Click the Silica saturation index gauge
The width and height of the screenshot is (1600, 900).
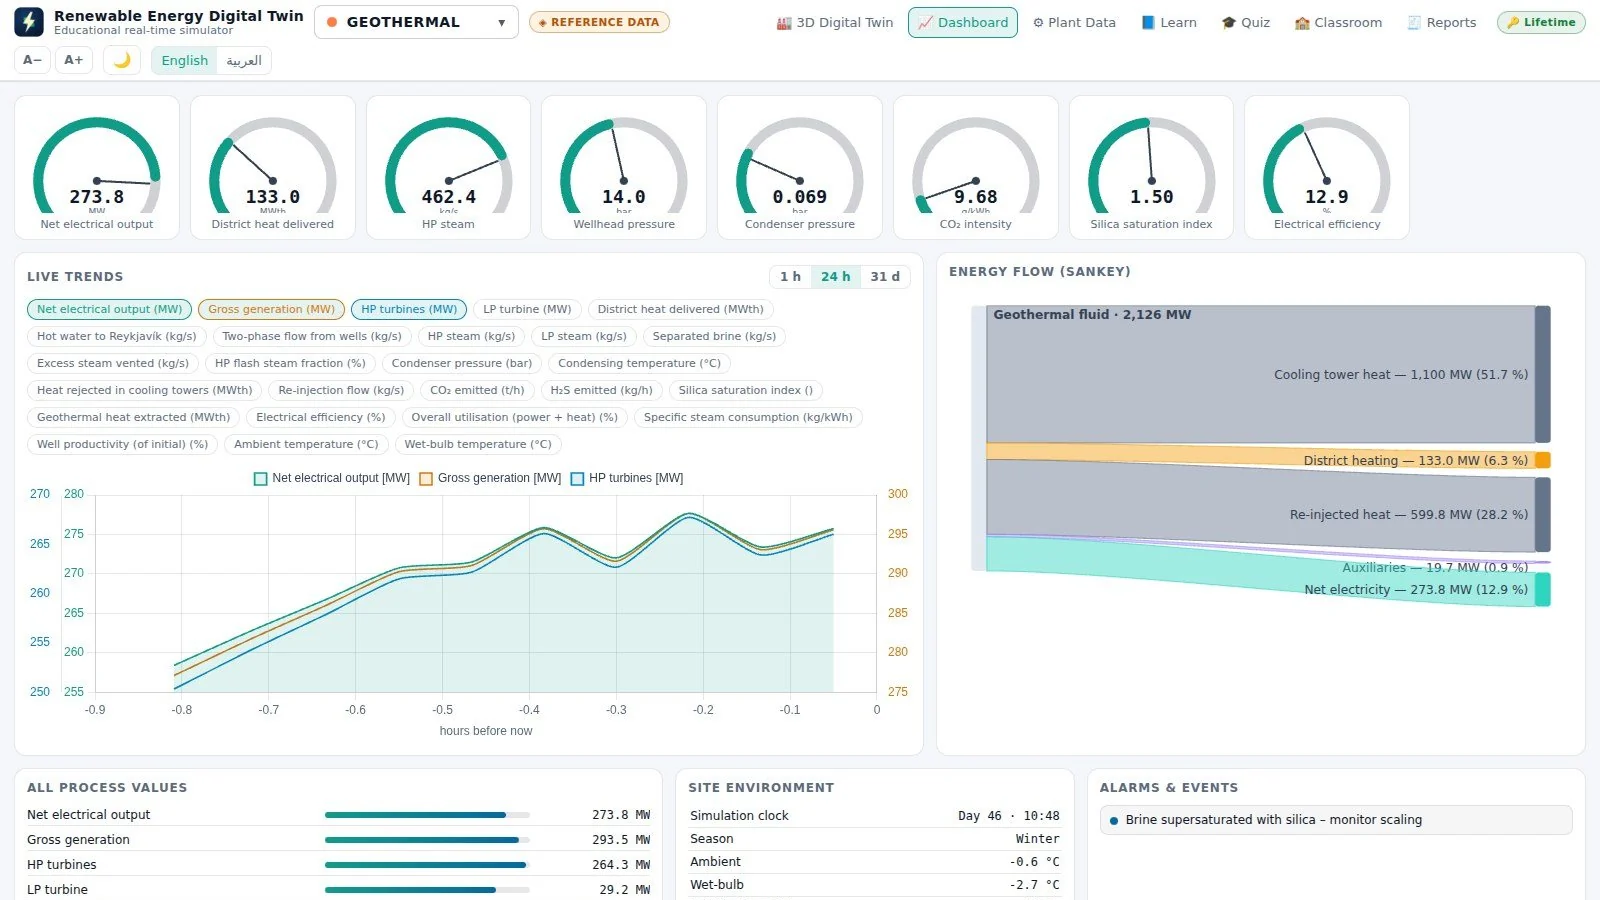pos(1151,168)
